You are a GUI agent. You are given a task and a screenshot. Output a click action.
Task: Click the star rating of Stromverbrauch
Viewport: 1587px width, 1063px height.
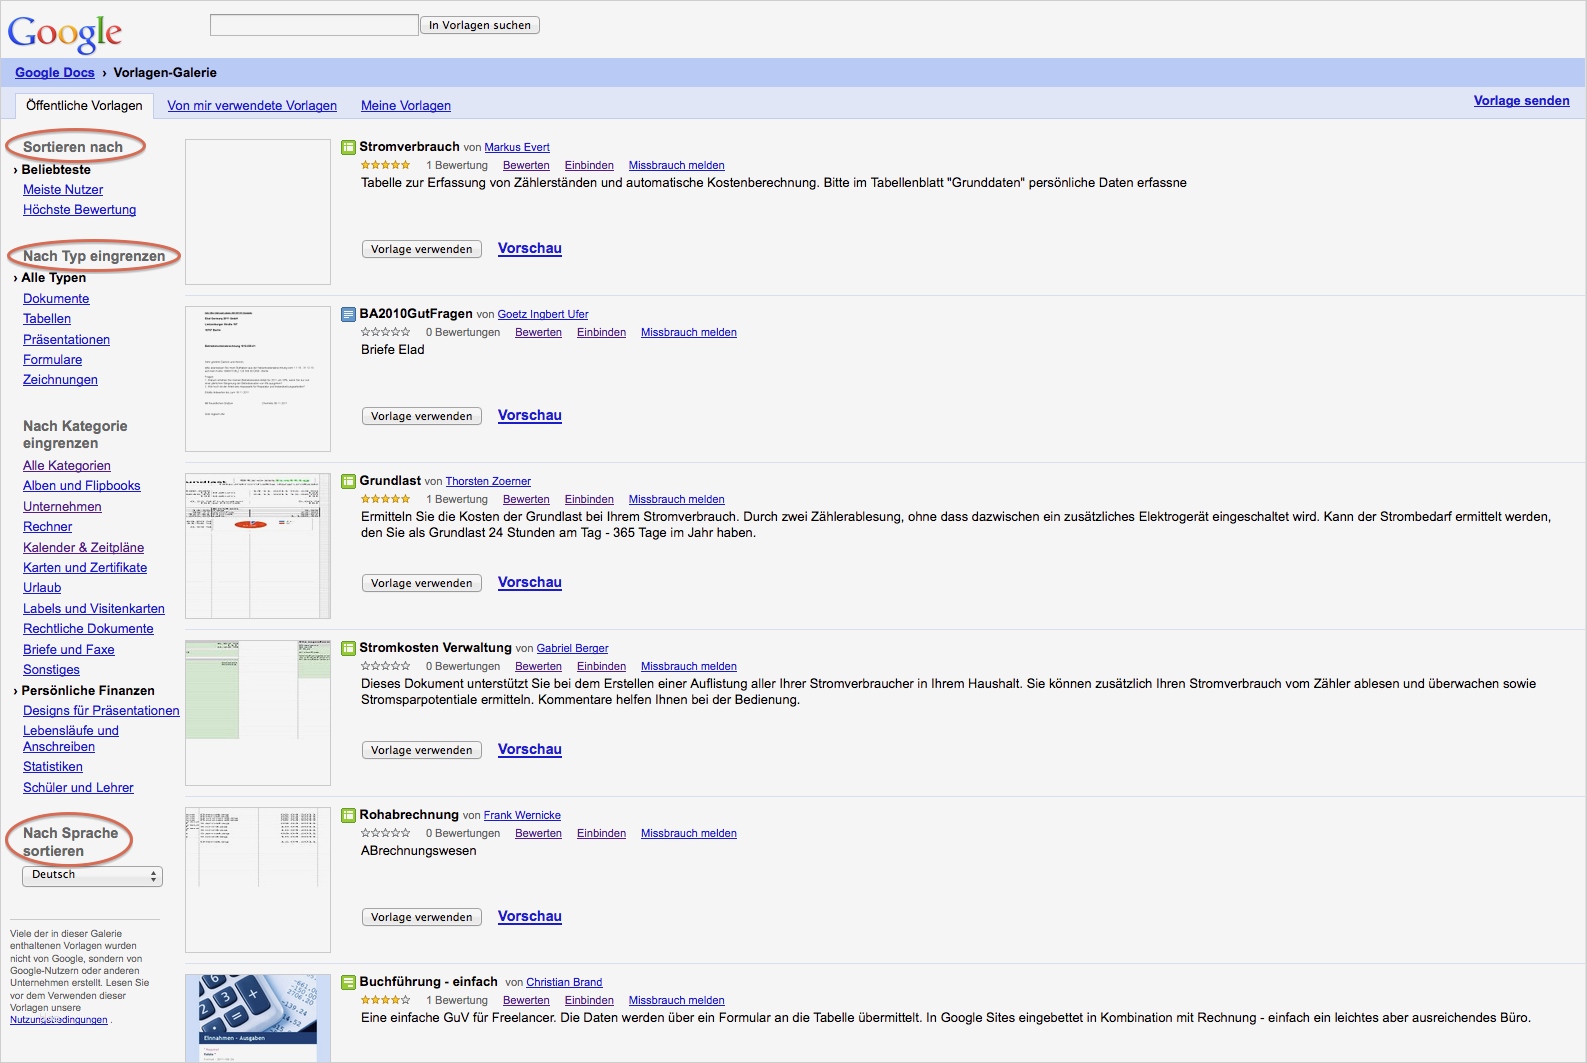pos(386,165)
